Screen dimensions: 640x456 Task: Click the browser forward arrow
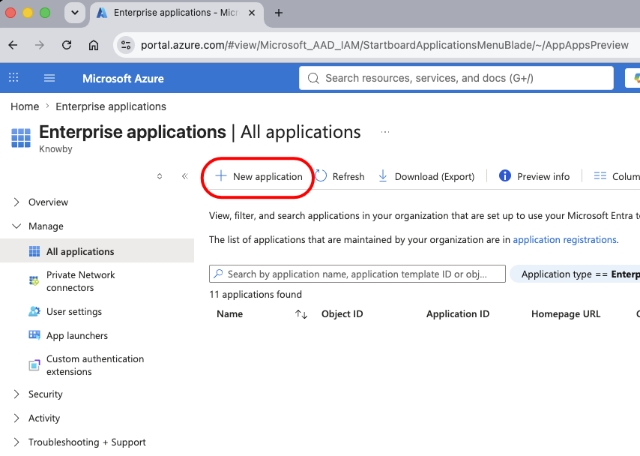coord(39,45)
